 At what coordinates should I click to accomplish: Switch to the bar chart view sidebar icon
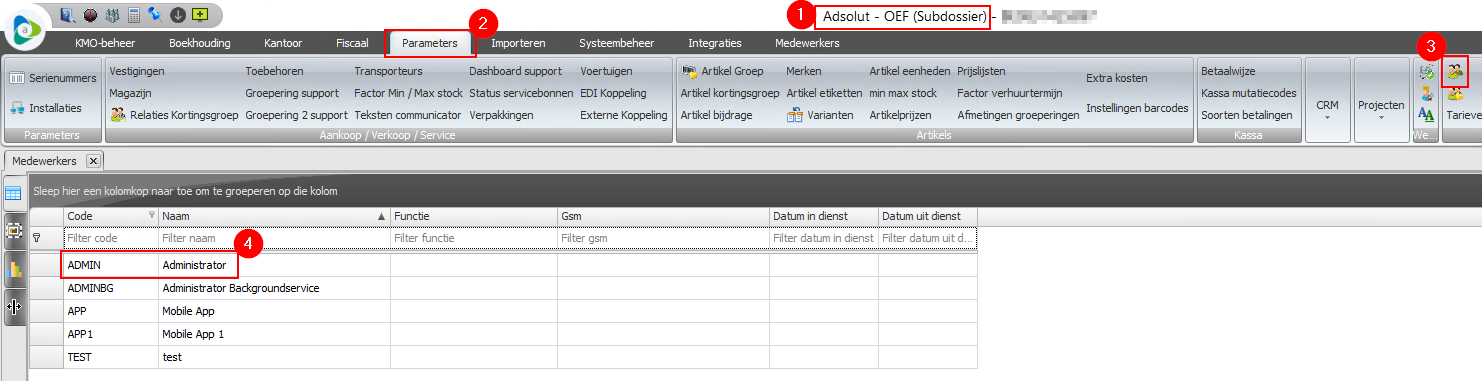click(14, 268)
